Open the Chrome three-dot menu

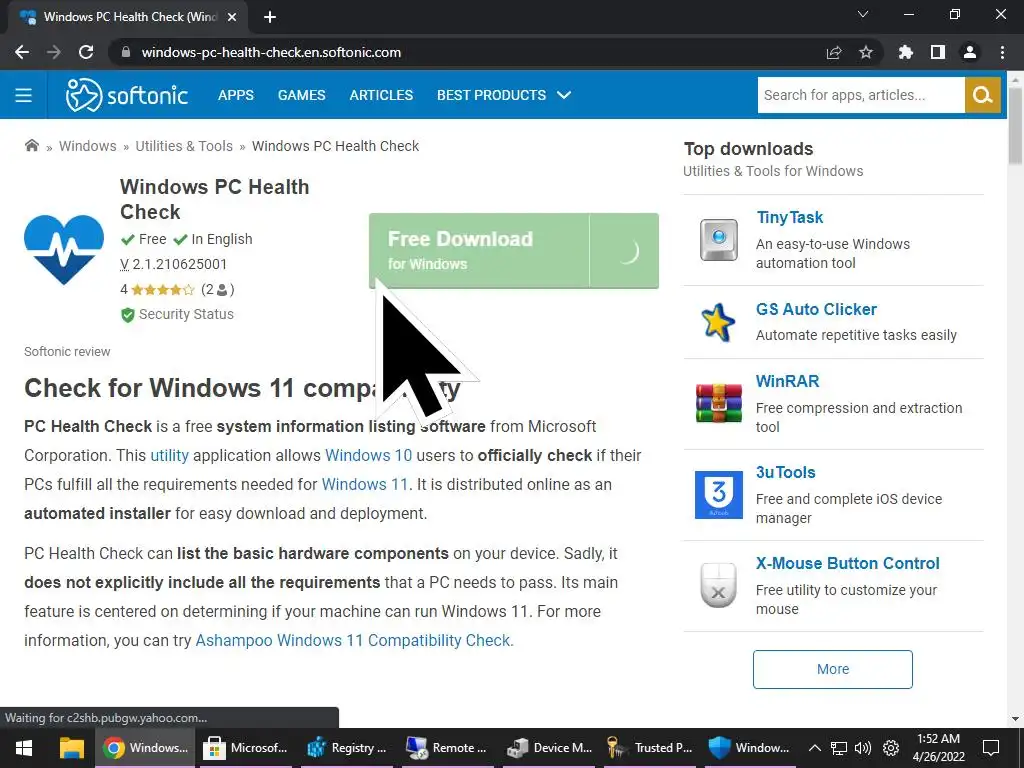(1002, 52)
